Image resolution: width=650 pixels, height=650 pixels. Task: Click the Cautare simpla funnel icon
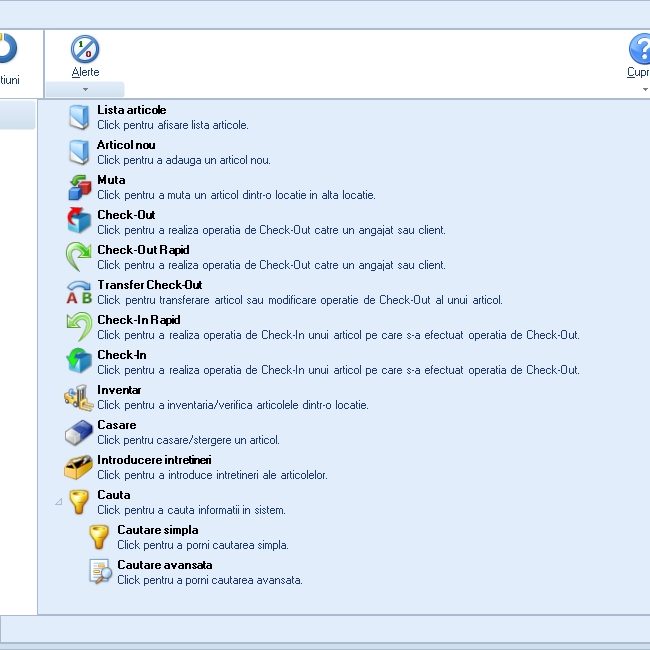[99, 537]
